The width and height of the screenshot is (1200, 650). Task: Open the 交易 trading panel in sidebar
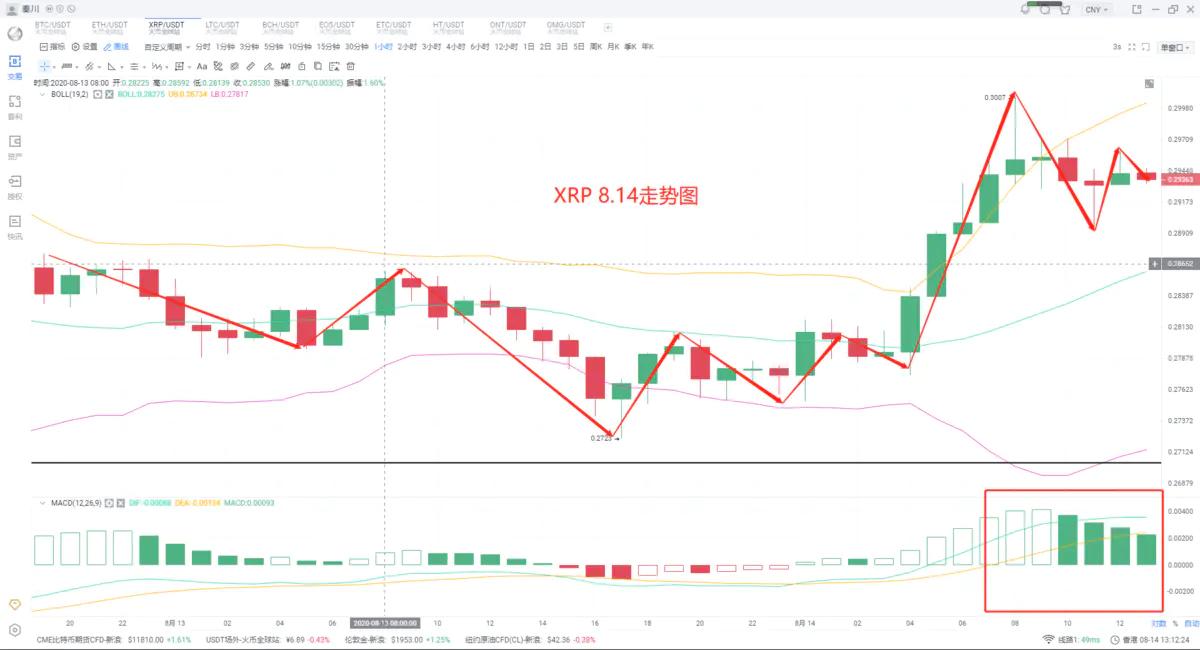[x=14, y=65]
